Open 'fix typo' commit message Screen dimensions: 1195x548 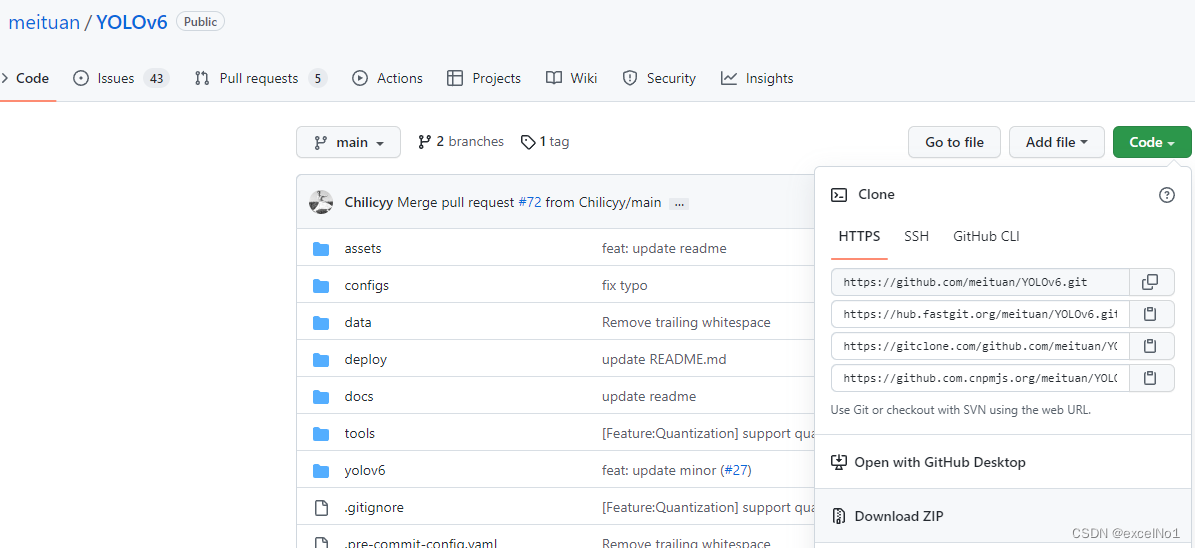(625, 286)
